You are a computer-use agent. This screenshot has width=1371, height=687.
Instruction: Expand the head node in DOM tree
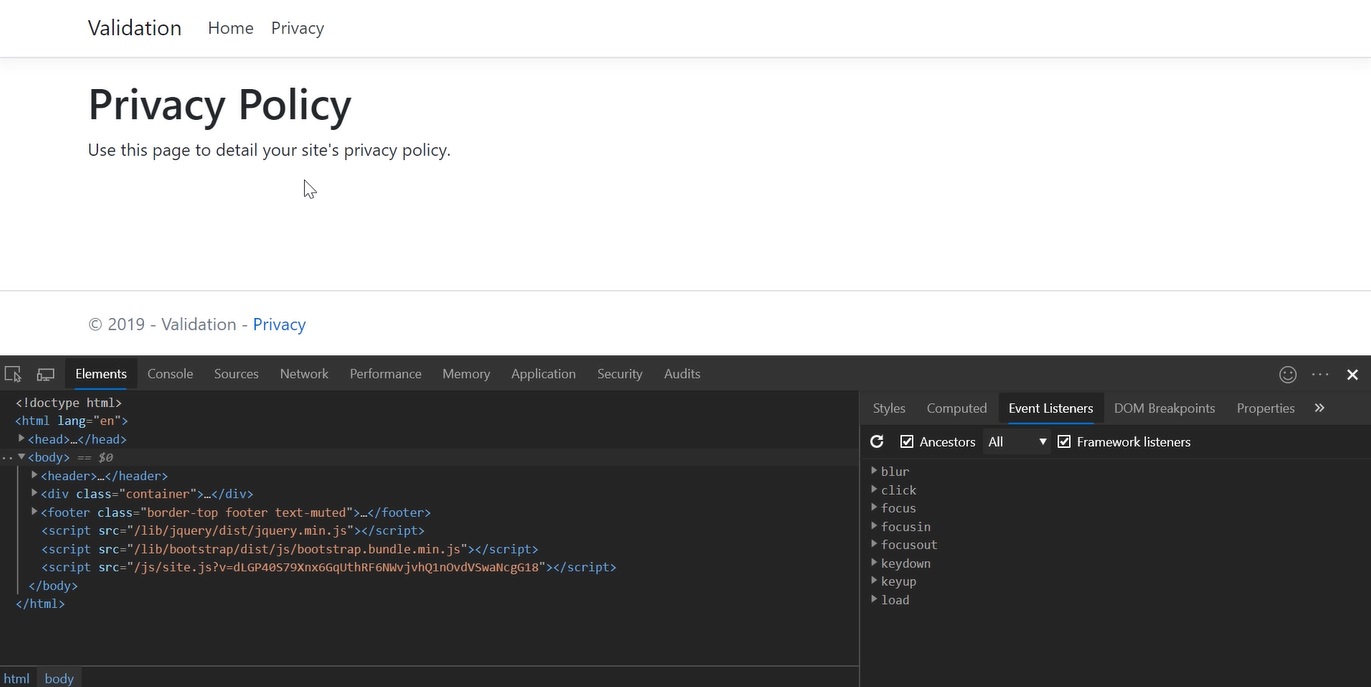pos(21,439)
